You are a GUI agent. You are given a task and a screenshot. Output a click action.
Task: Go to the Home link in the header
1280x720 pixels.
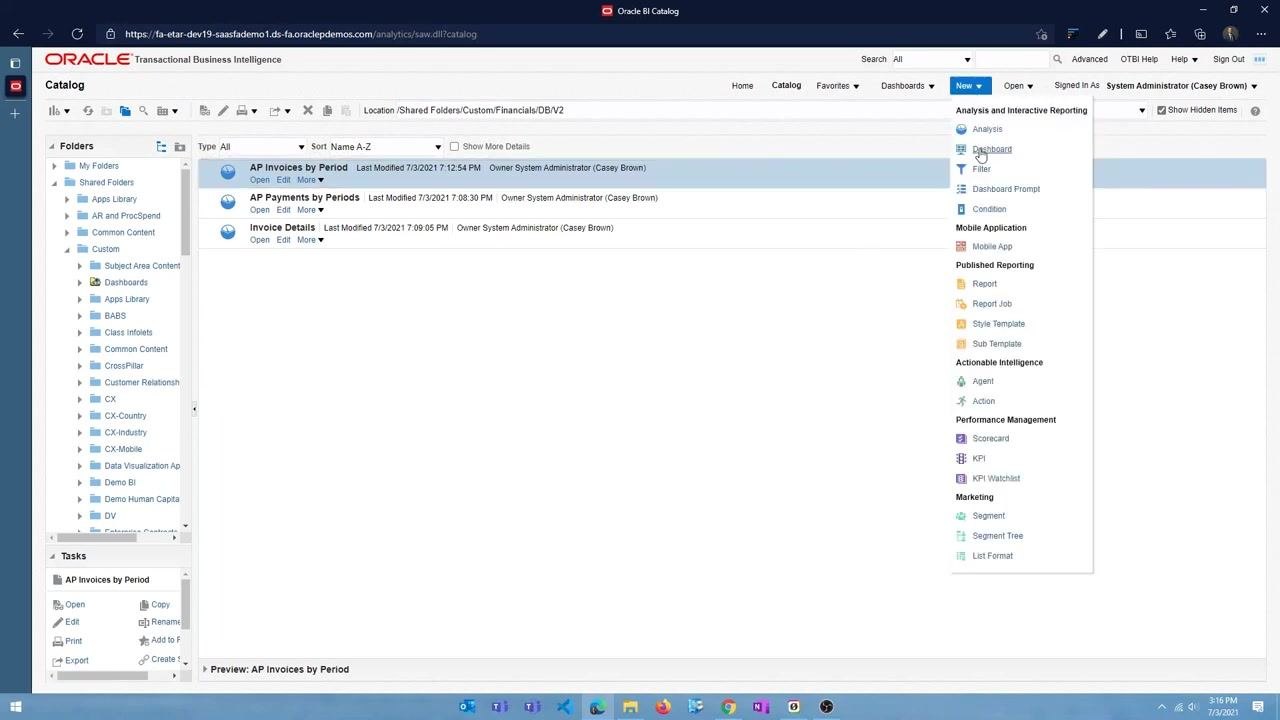point(742,86)
